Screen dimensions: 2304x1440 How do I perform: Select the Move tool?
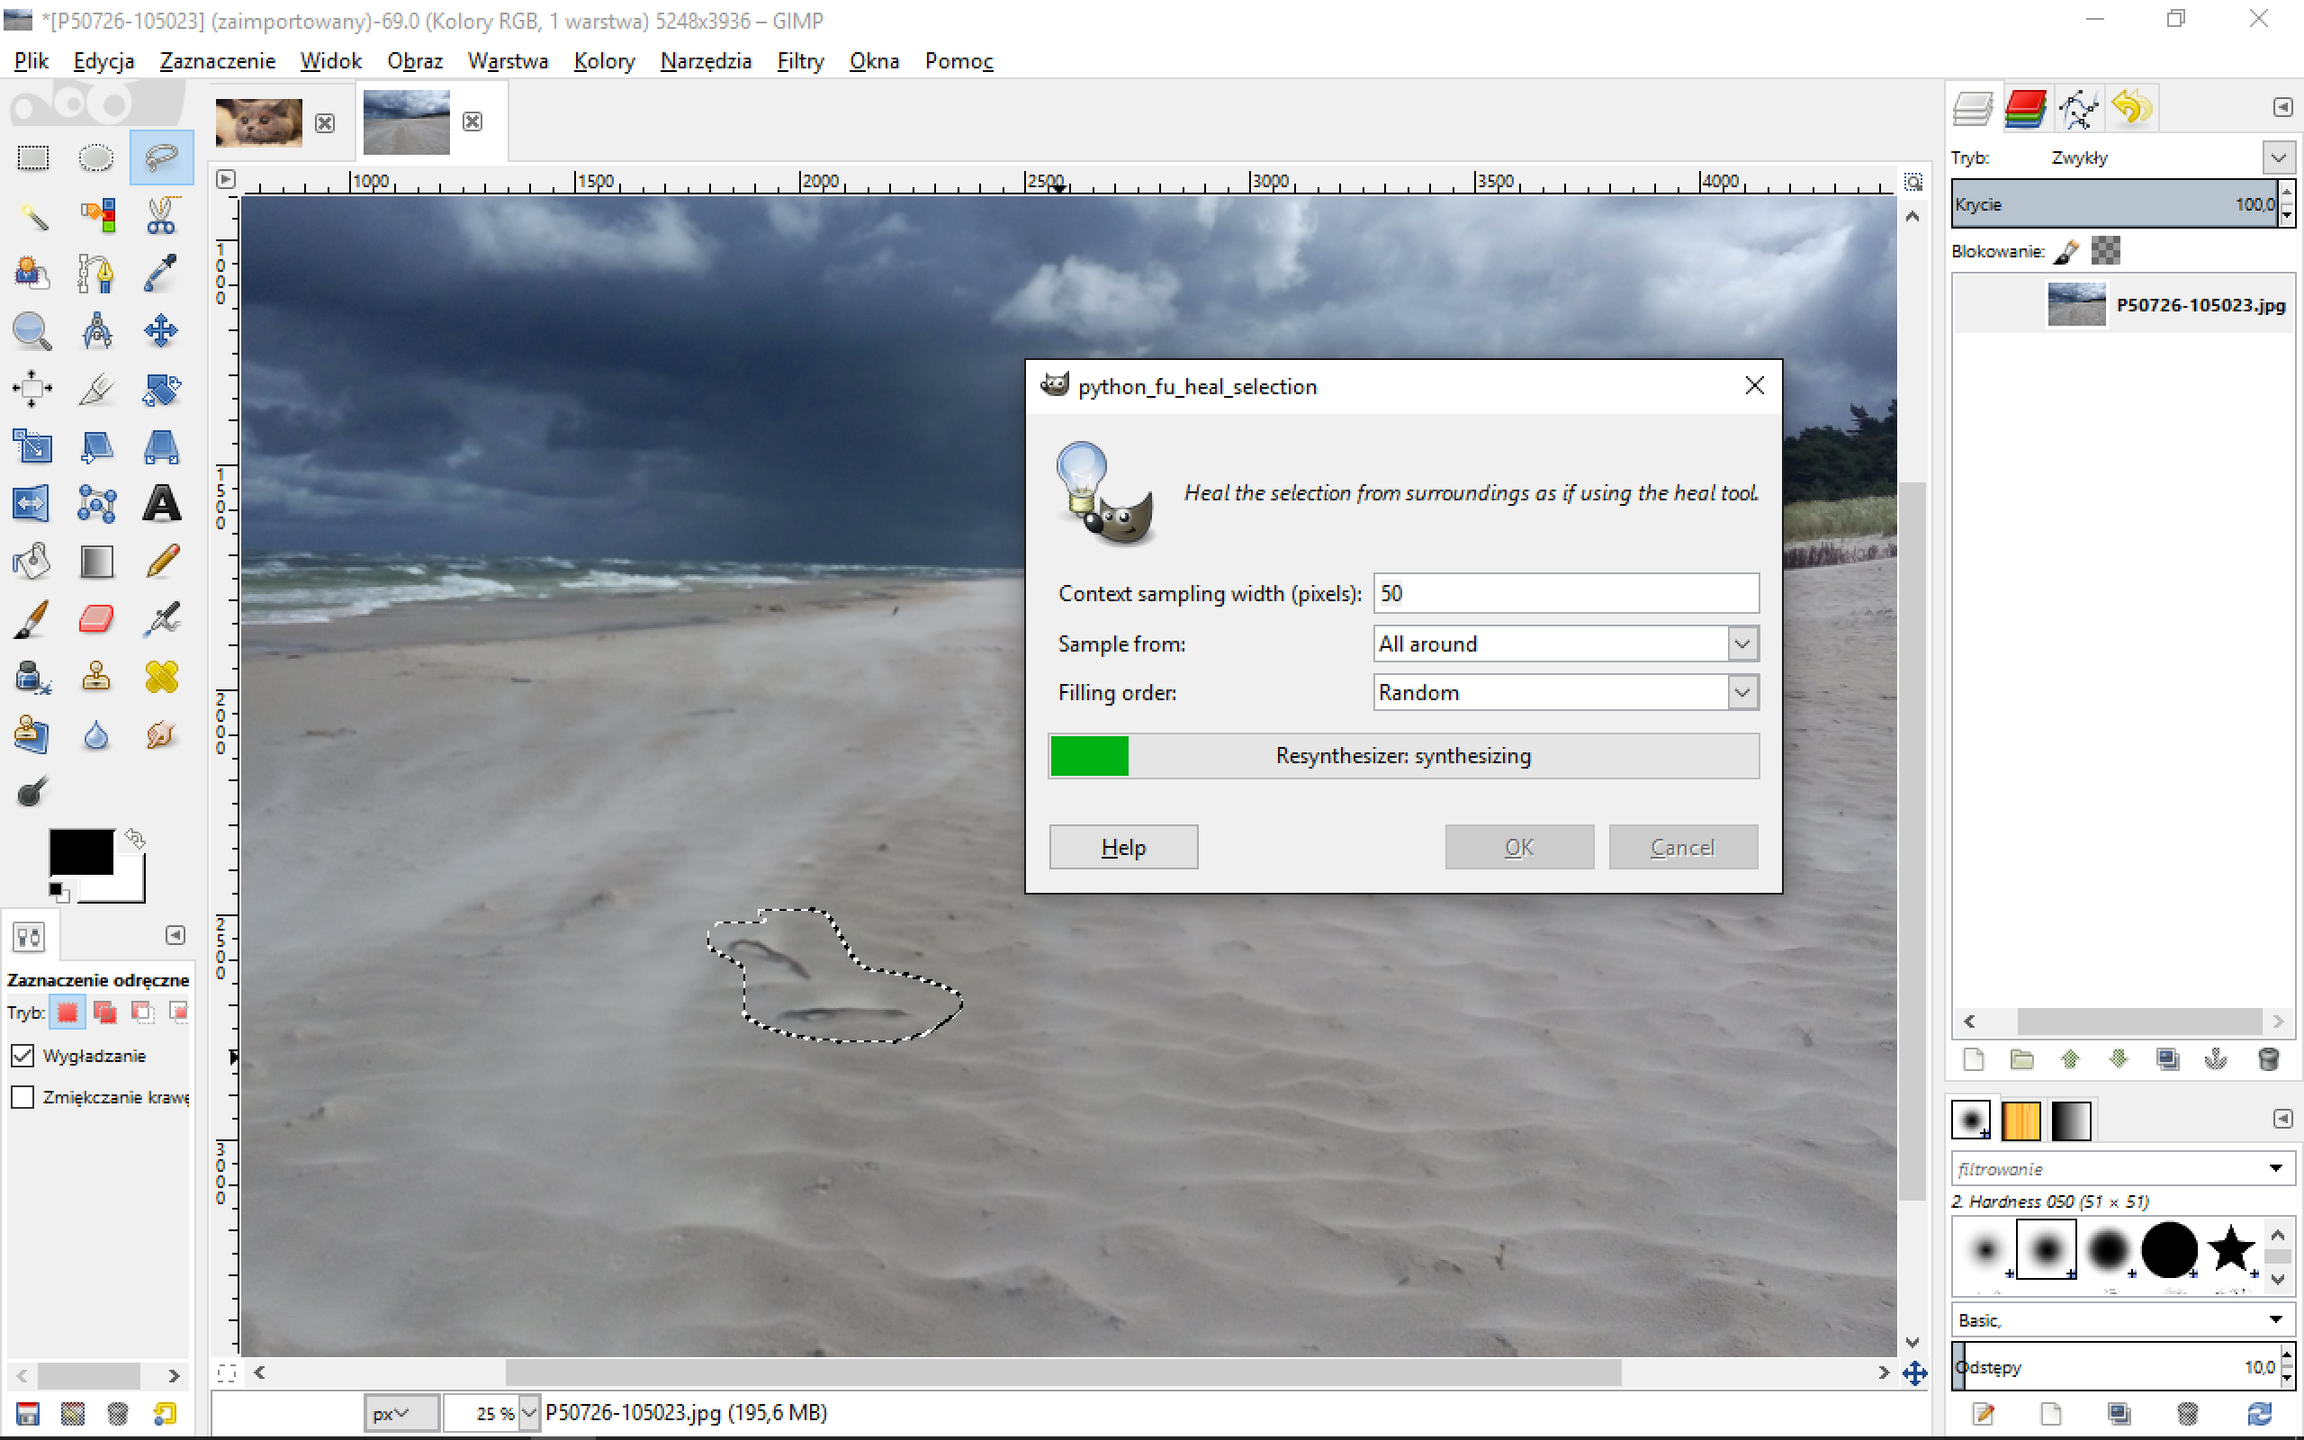161,331
